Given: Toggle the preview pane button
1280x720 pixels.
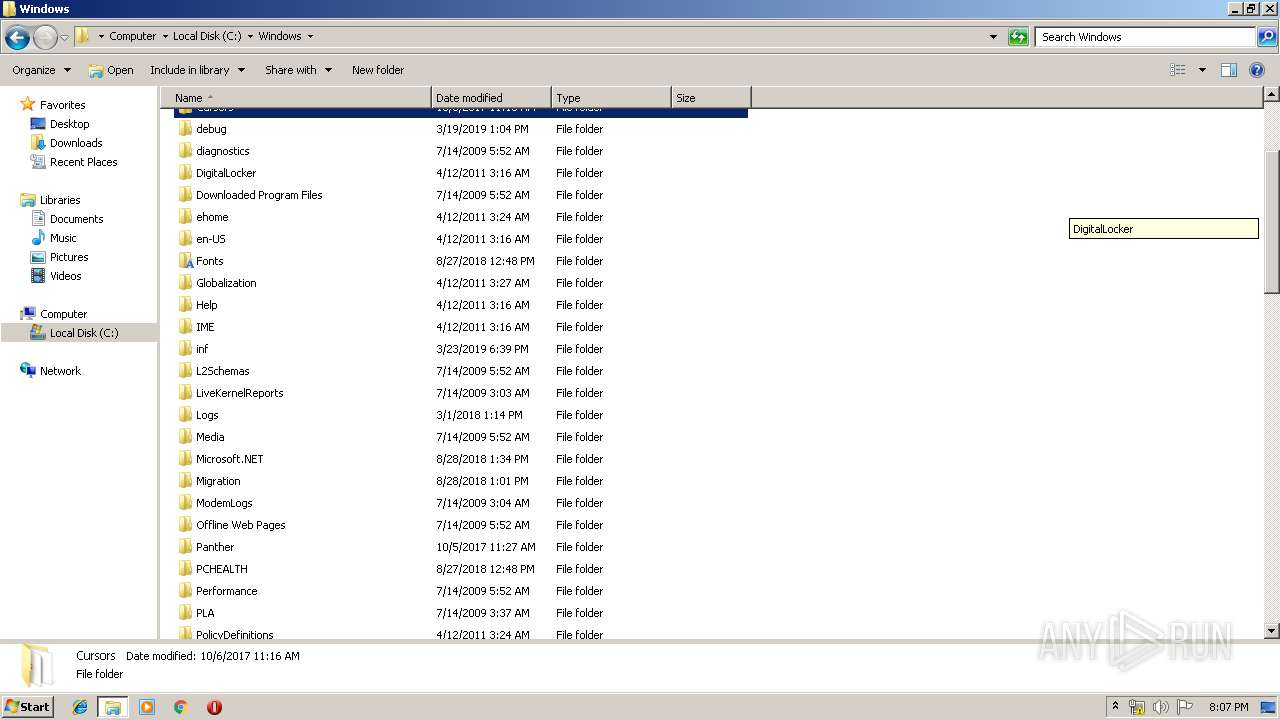Looking at the screenshot, I should [x=1229, y=70].
